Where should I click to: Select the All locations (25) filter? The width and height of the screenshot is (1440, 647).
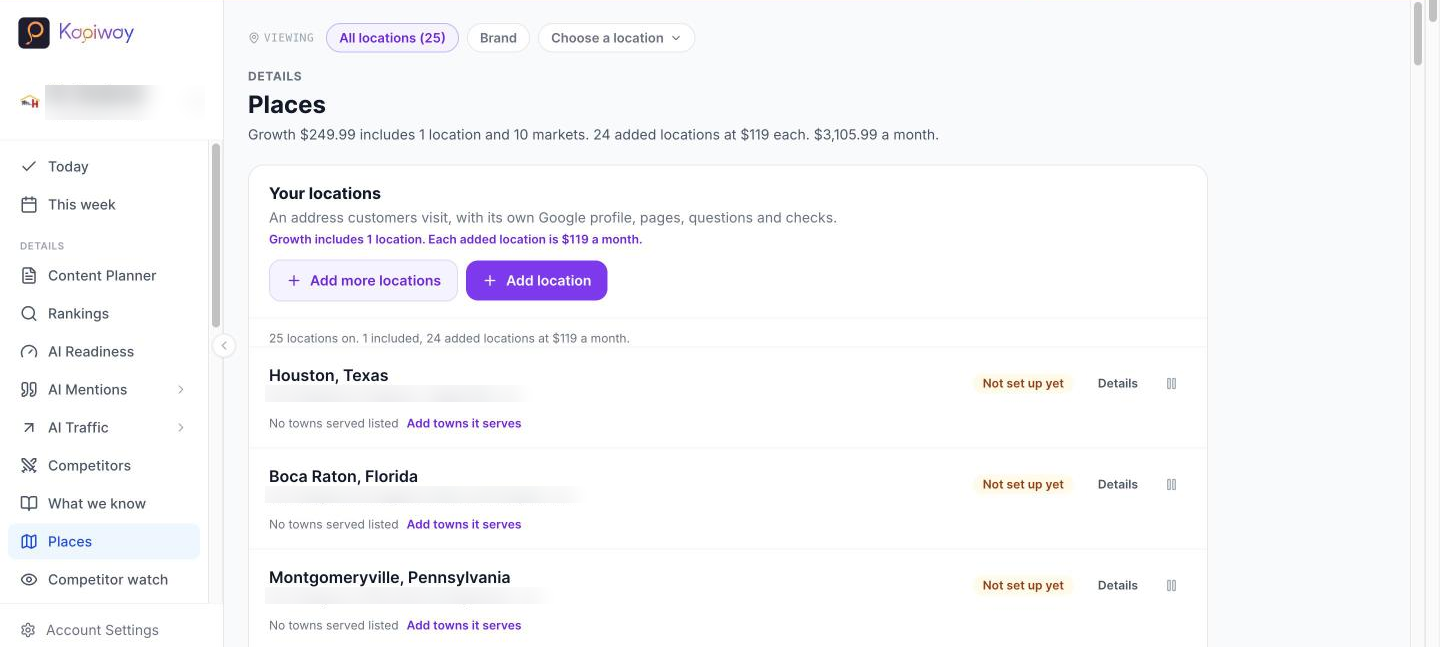click(x=392, y=38)
